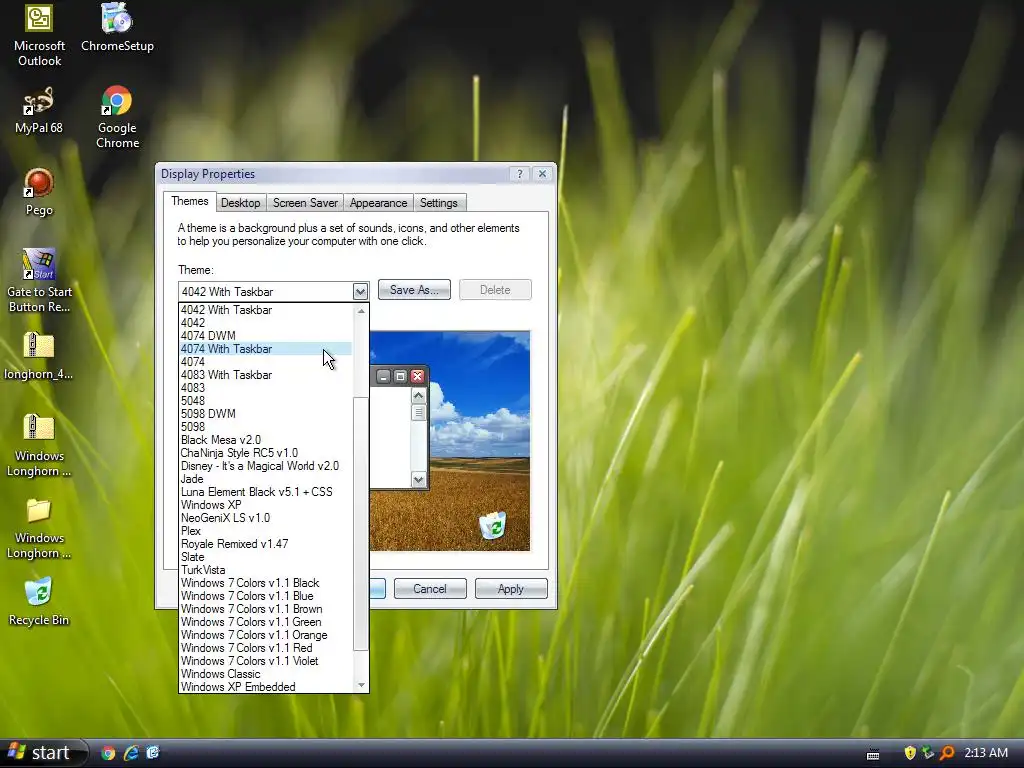
Task: Click the Theme combo box field
Action: [x=274, y=291]
